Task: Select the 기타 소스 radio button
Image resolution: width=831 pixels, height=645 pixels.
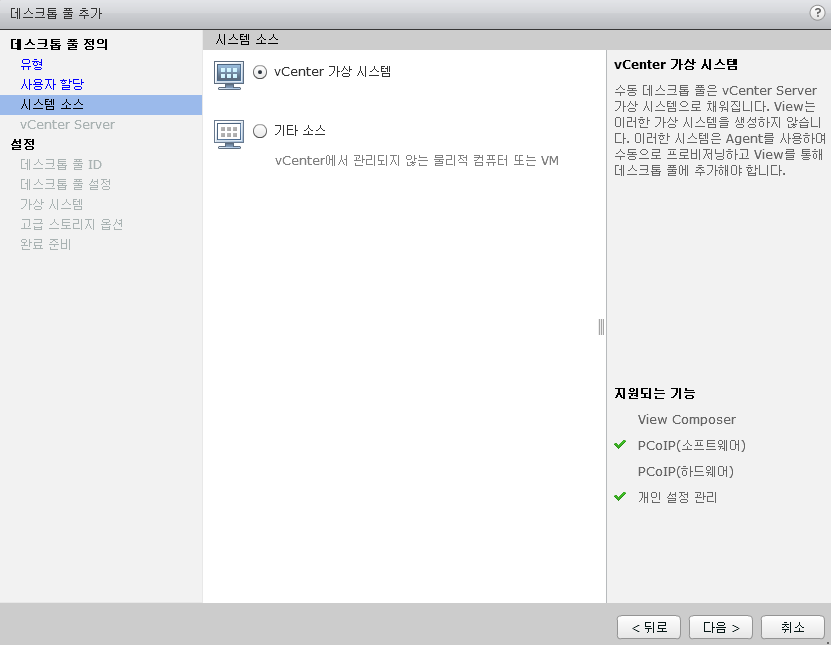Action: pyautogui.click(x=260, y=130)
